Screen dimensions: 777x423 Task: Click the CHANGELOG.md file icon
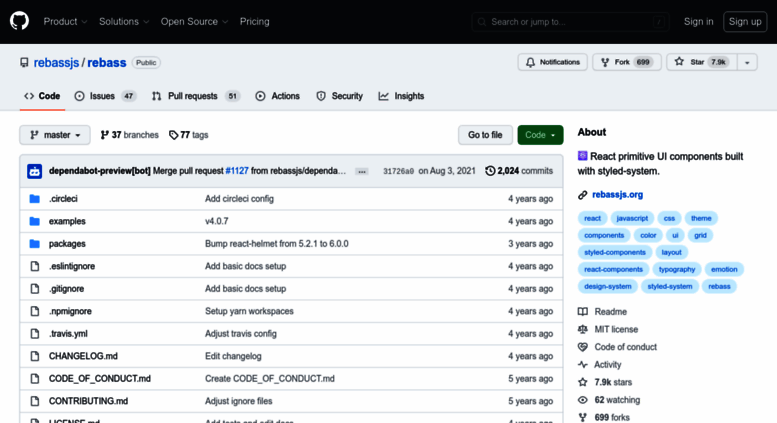(x=35, y=356)
